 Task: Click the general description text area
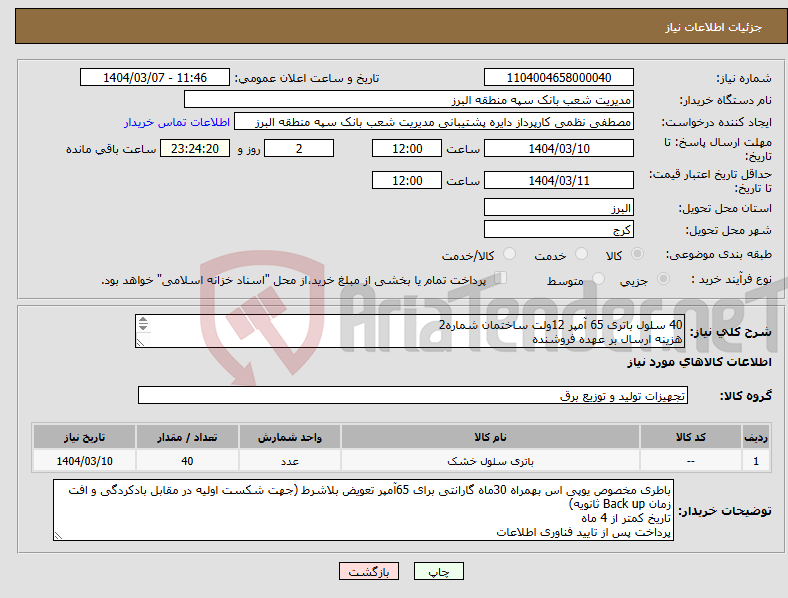410,331
